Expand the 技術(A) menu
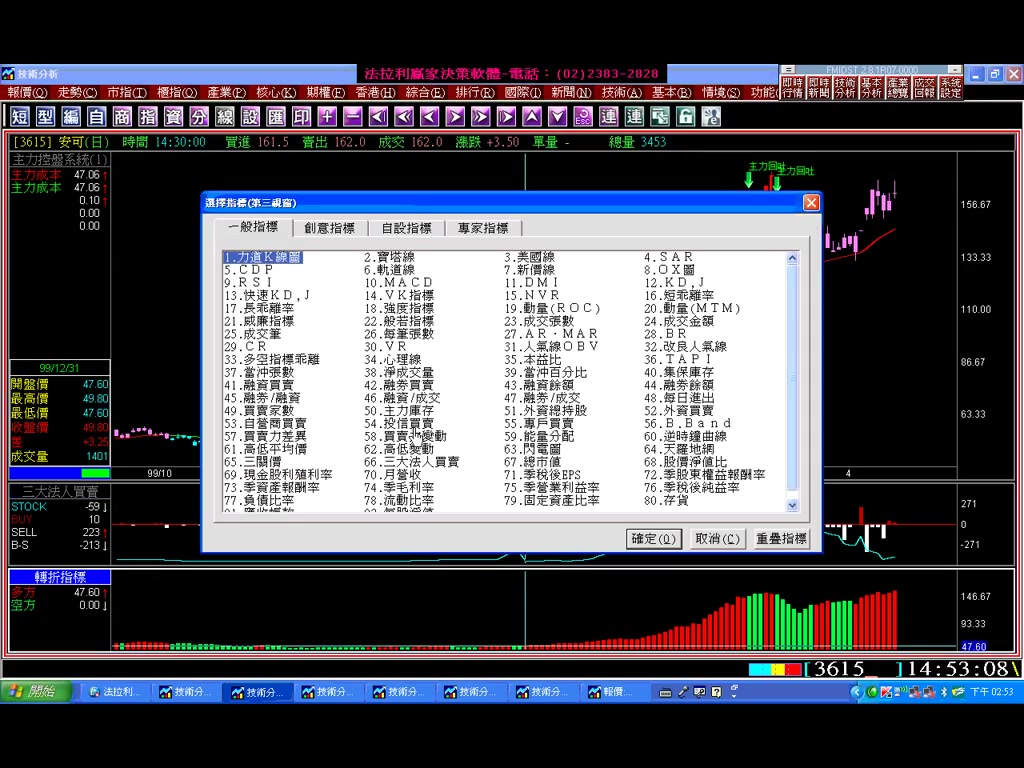This screenshot has width=1024, height=768. (622, 93)
